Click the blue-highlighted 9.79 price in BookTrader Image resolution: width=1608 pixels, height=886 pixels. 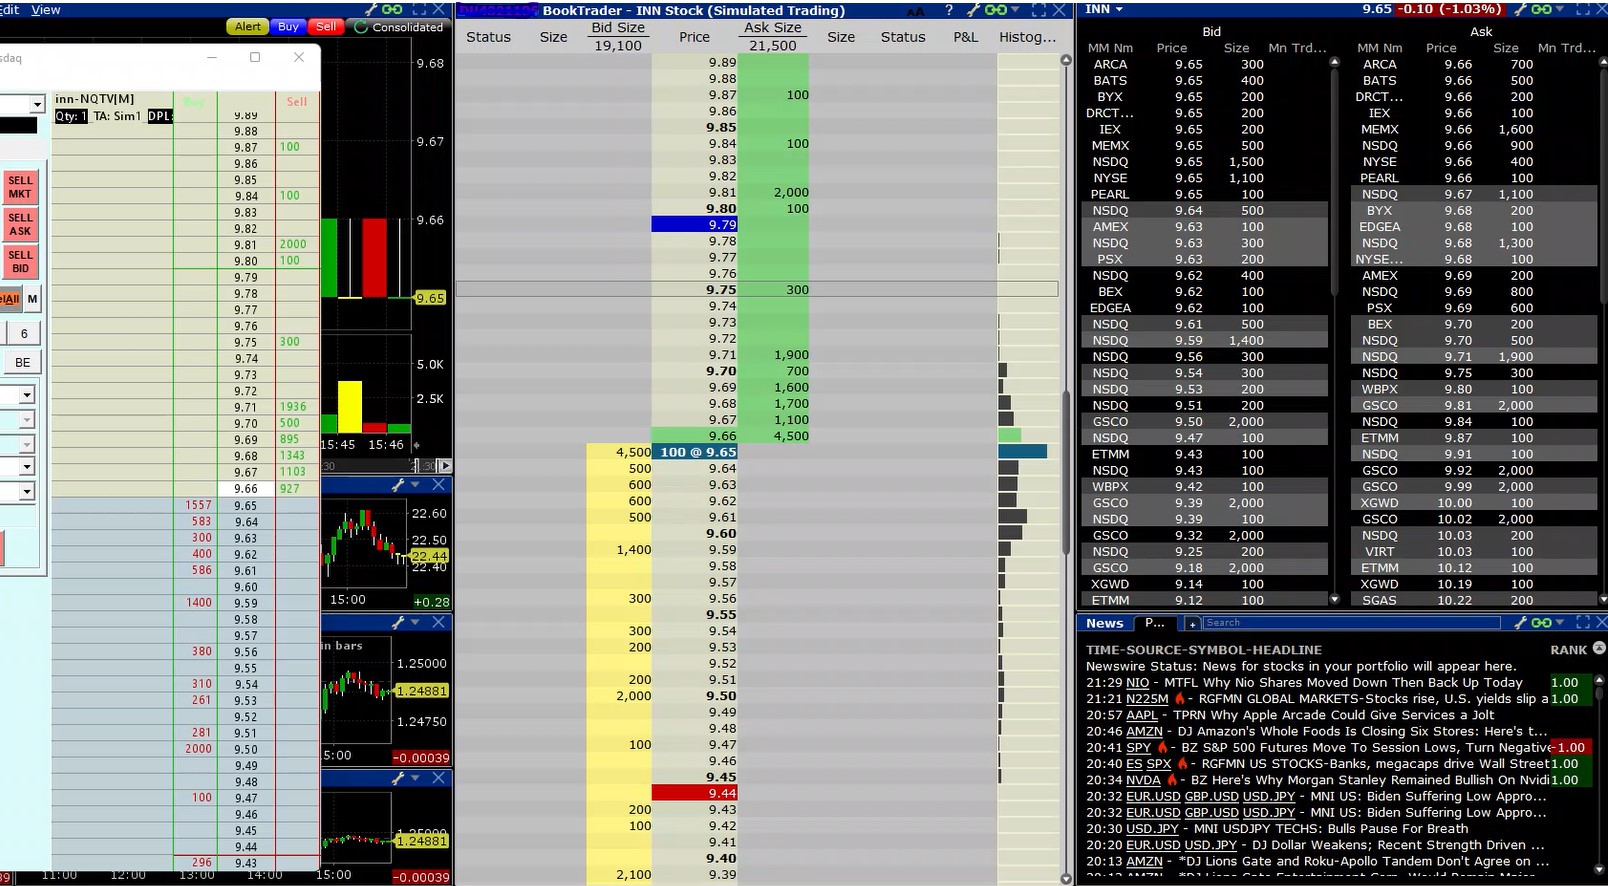[x=694, y=225]
